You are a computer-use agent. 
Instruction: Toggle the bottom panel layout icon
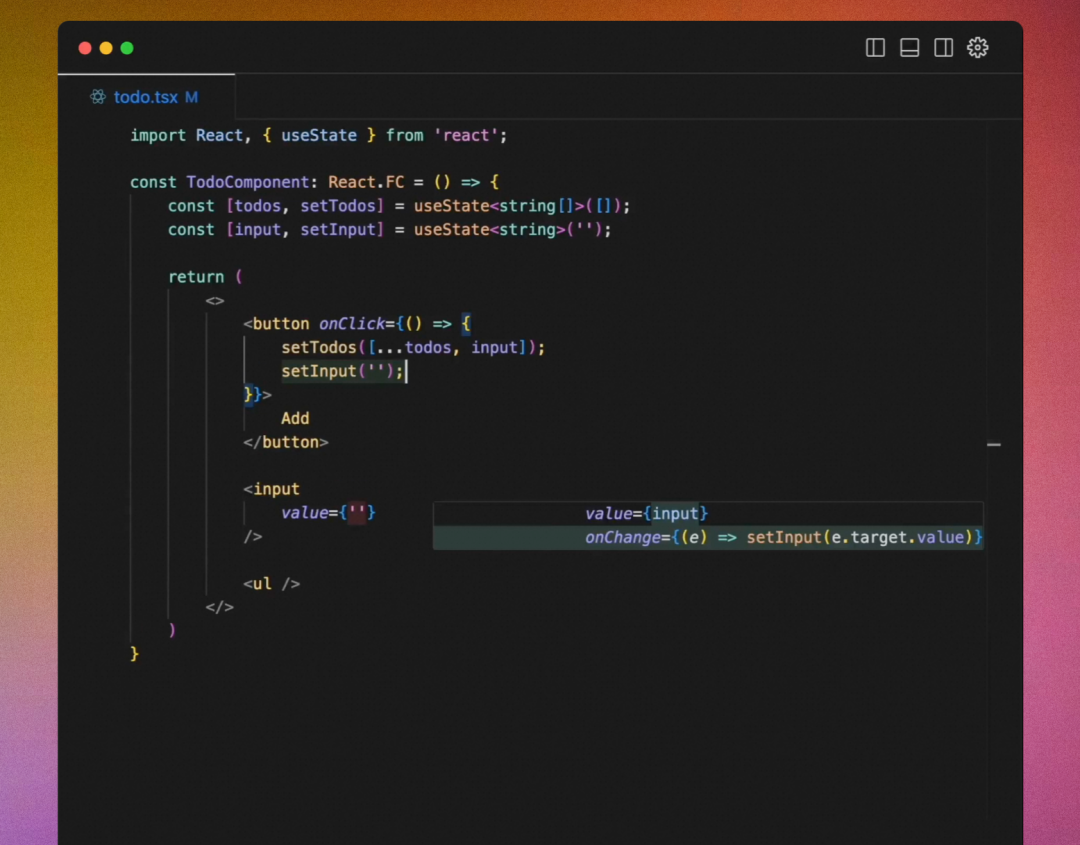coord(909,48)
